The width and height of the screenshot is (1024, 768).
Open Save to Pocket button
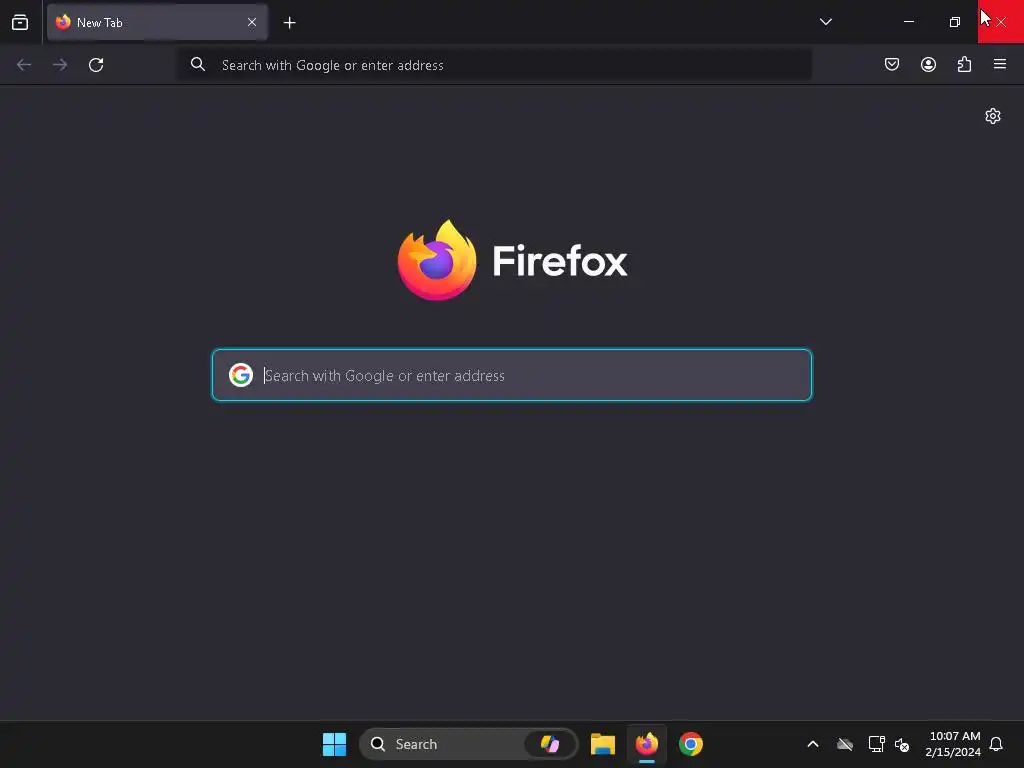892,64
